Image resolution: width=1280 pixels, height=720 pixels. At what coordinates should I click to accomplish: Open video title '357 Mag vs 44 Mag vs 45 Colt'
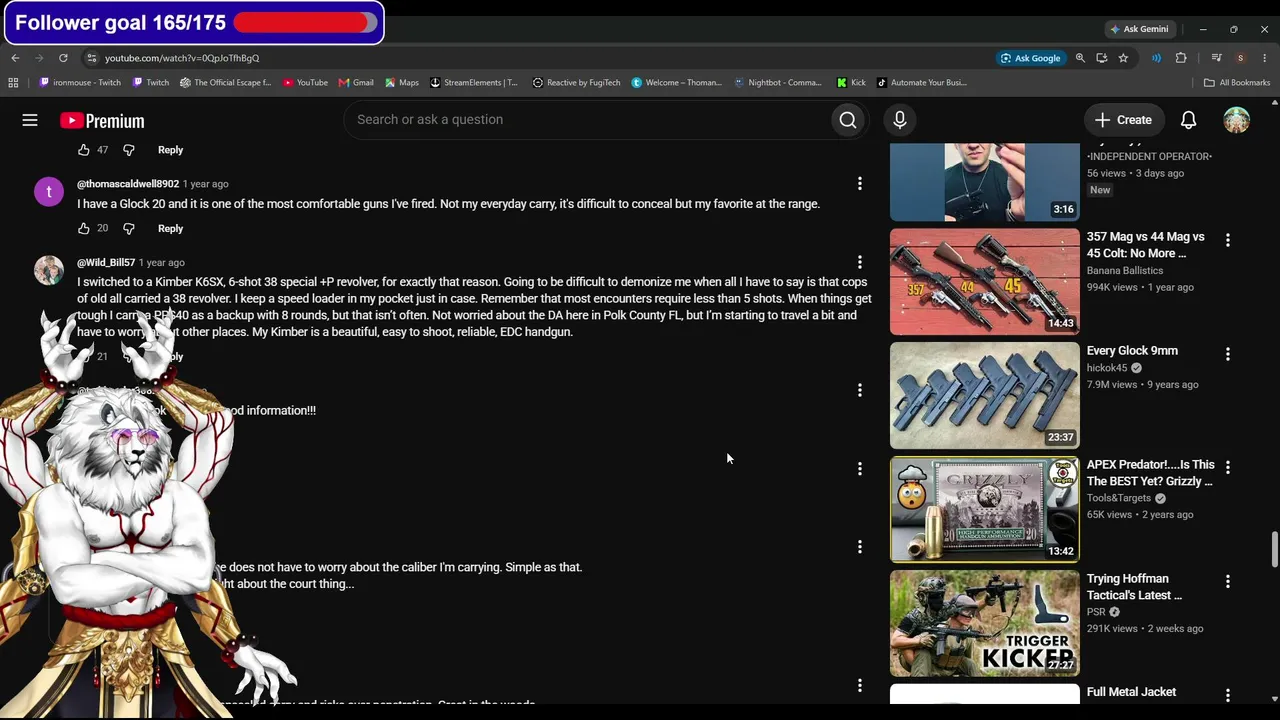click(x=1146, y=245)
